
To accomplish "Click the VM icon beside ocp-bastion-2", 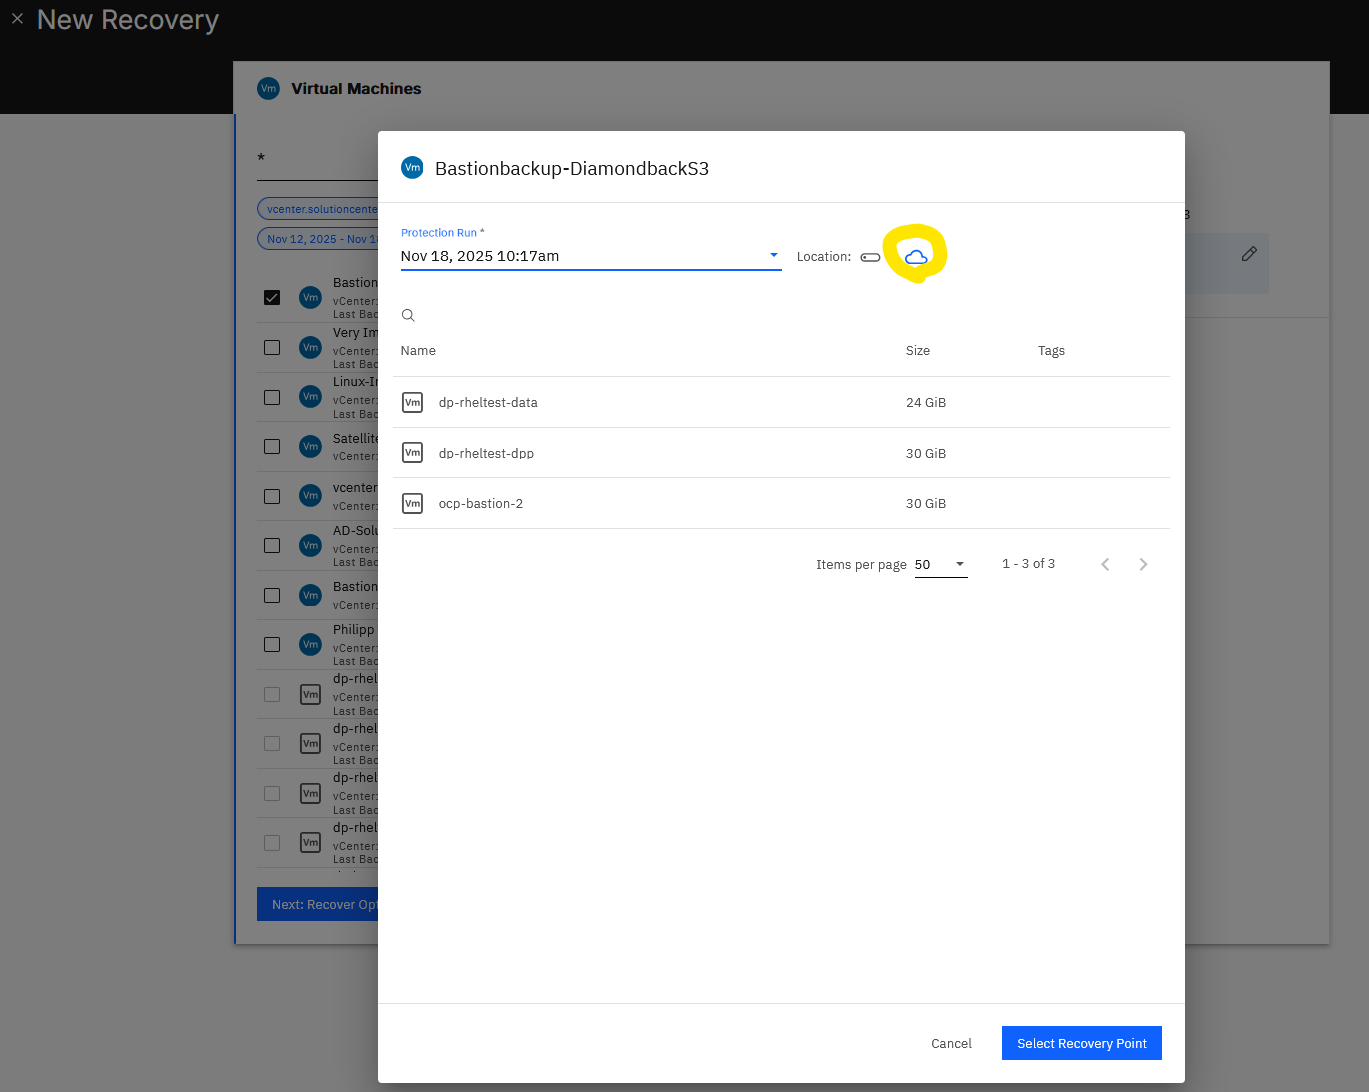I will 412,503.
